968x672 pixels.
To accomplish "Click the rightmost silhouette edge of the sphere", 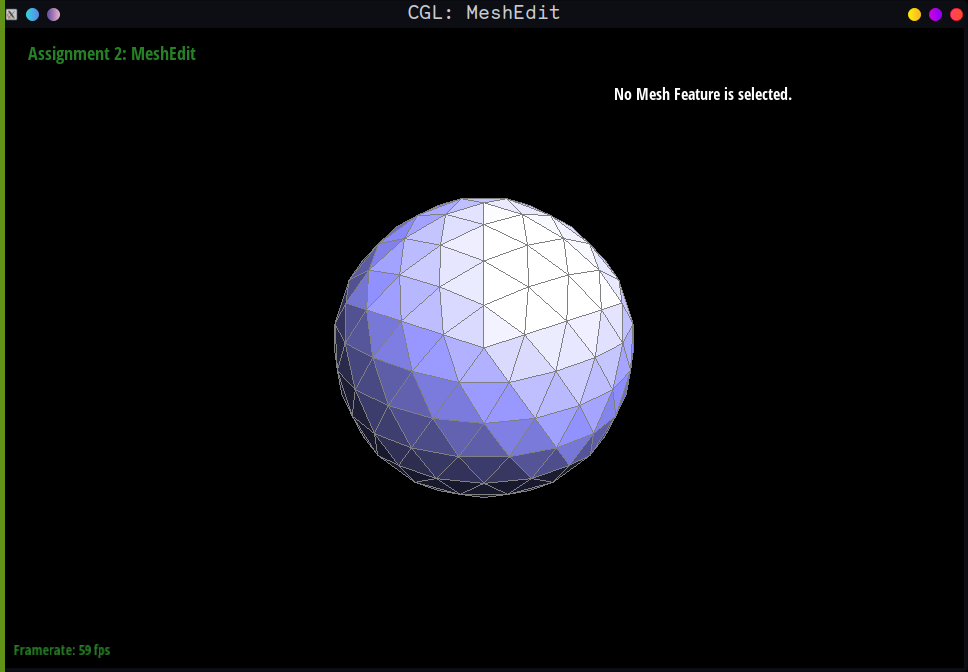I will tap(633, 340).
